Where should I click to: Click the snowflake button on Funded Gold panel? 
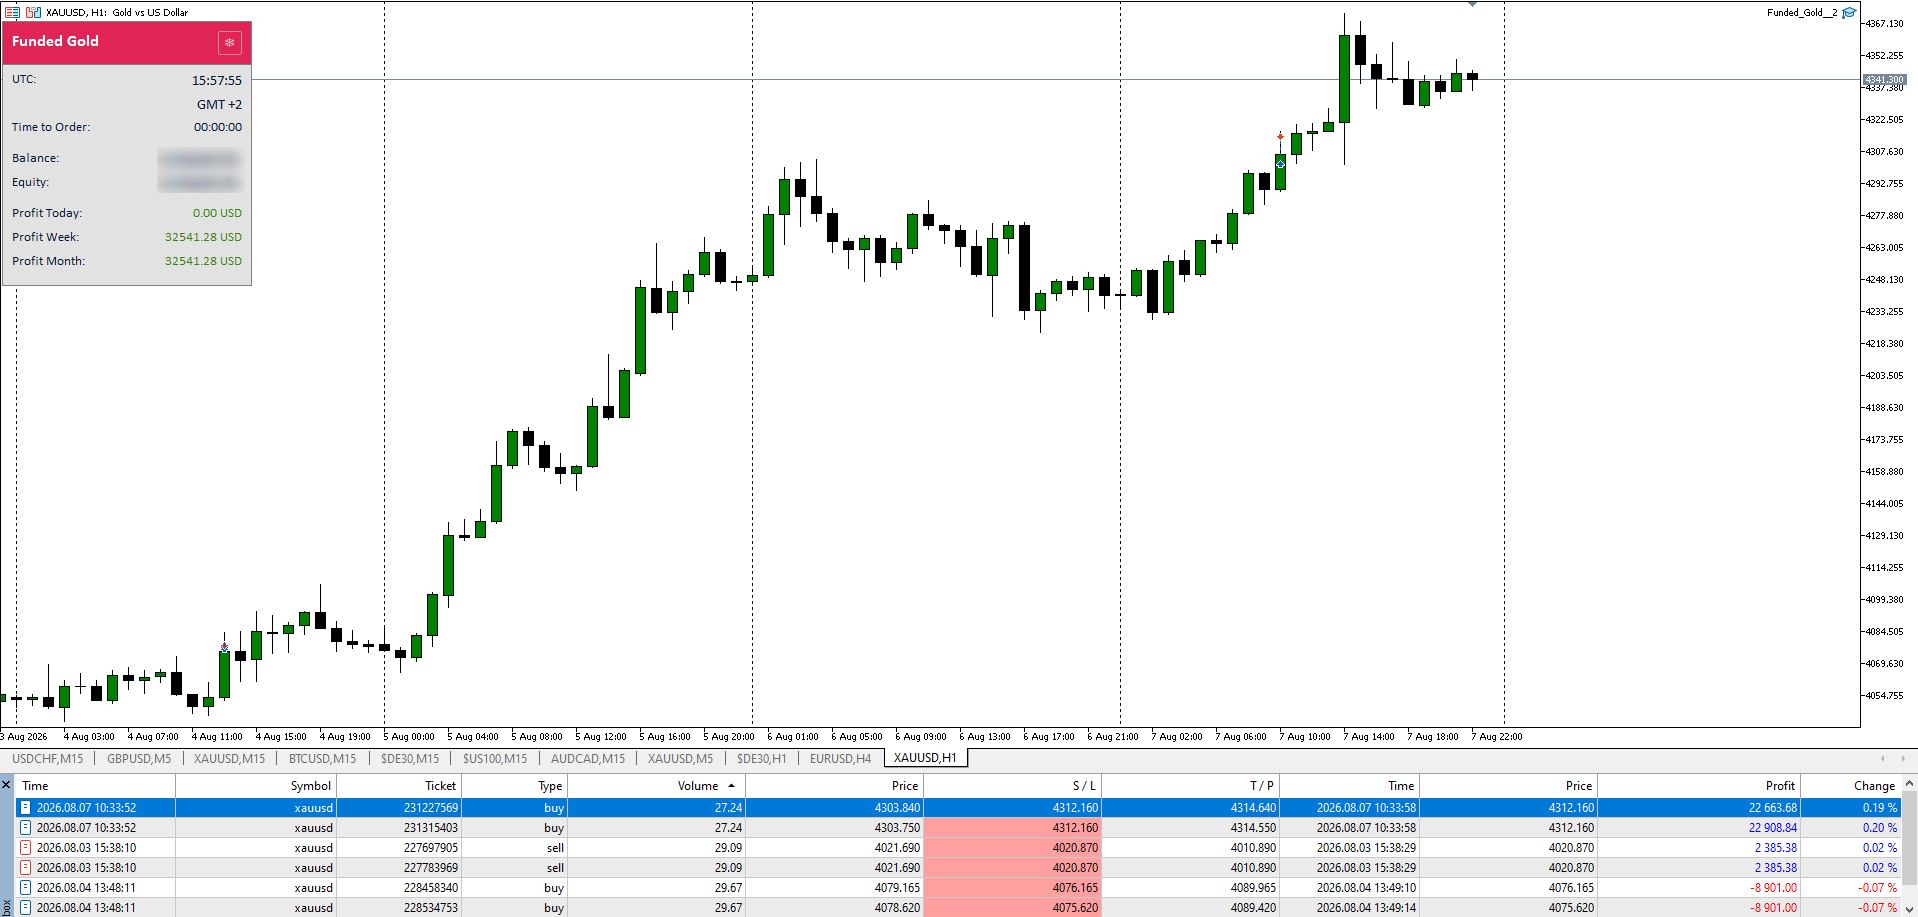(229, 42)
